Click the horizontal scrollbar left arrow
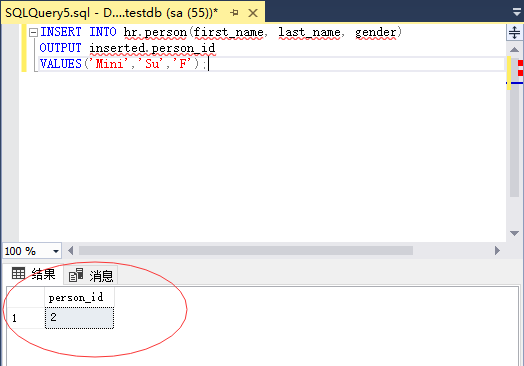 point(71,251)
